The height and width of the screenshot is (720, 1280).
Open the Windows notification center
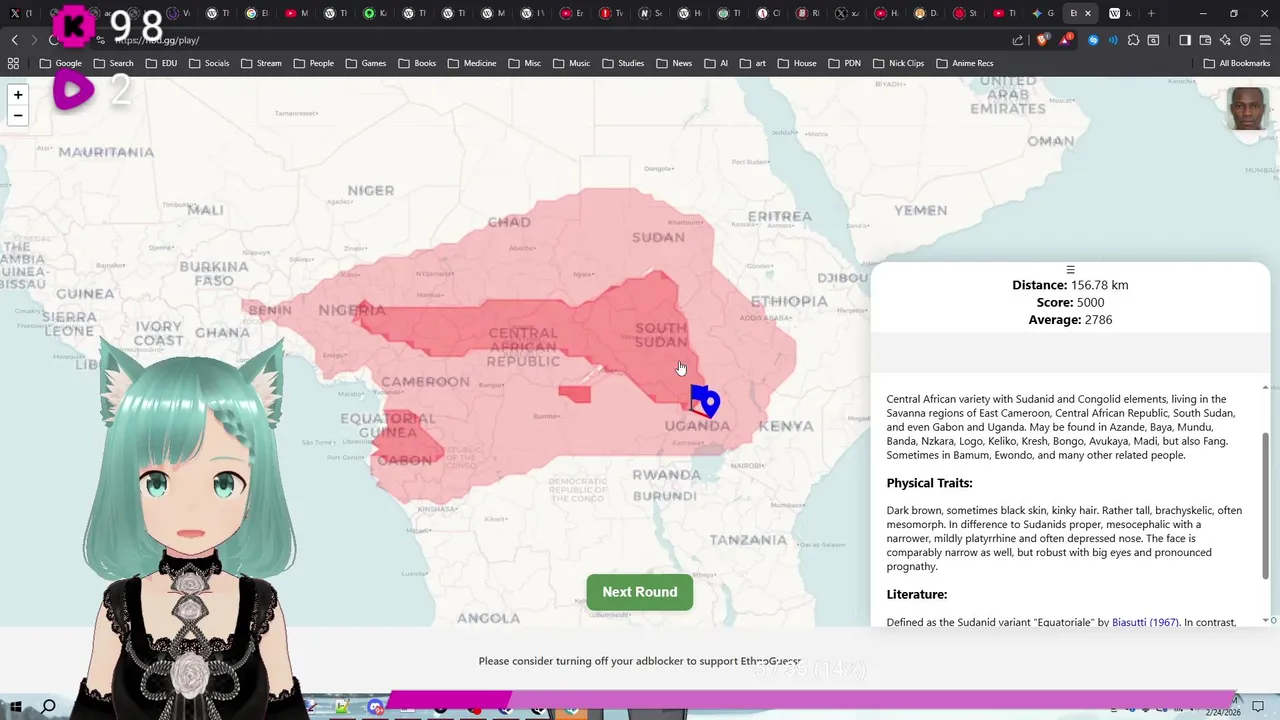coord(1258,707)
